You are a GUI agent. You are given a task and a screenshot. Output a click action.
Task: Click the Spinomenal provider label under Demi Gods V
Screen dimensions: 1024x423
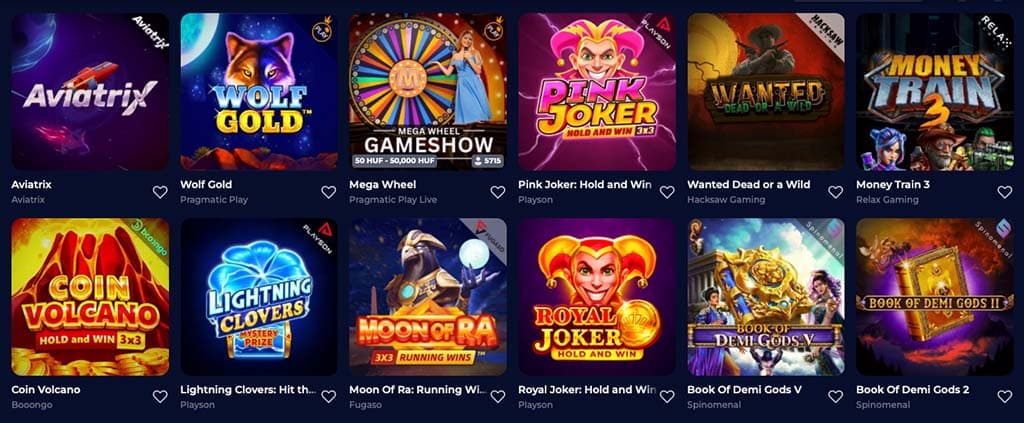pos(714,405)
